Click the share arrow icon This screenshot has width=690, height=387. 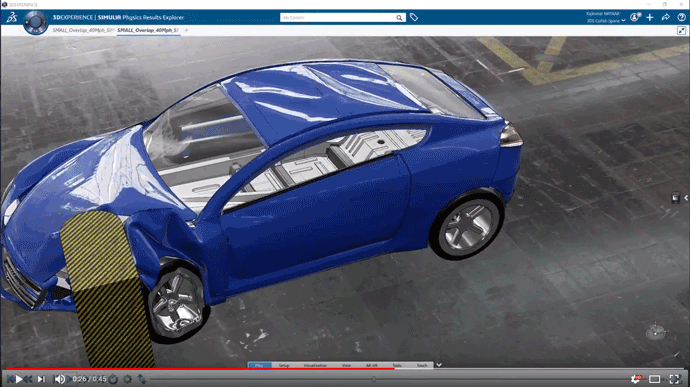tap(665, 17)
